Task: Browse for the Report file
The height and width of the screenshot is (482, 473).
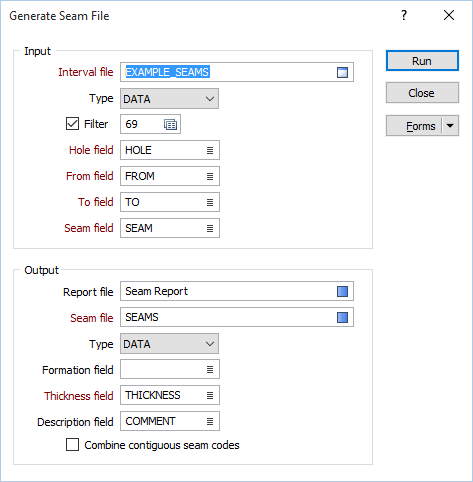Action: [342, 291]
